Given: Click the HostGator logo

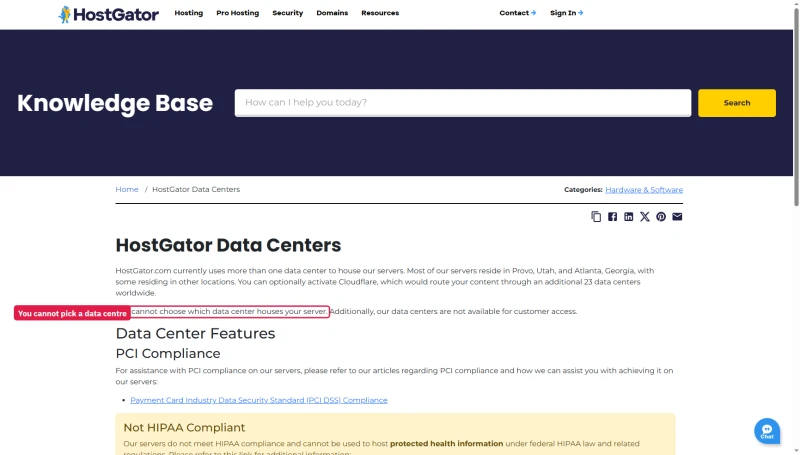Looking at the screenshot, I should 108,14.
